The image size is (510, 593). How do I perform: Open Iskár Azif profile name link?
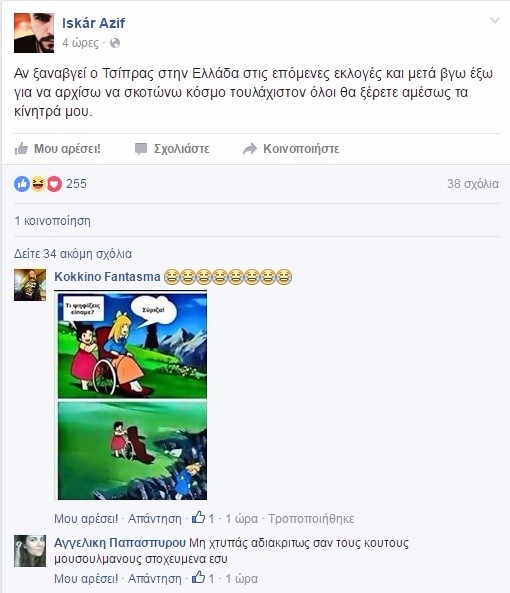click(x=93, y=23)
